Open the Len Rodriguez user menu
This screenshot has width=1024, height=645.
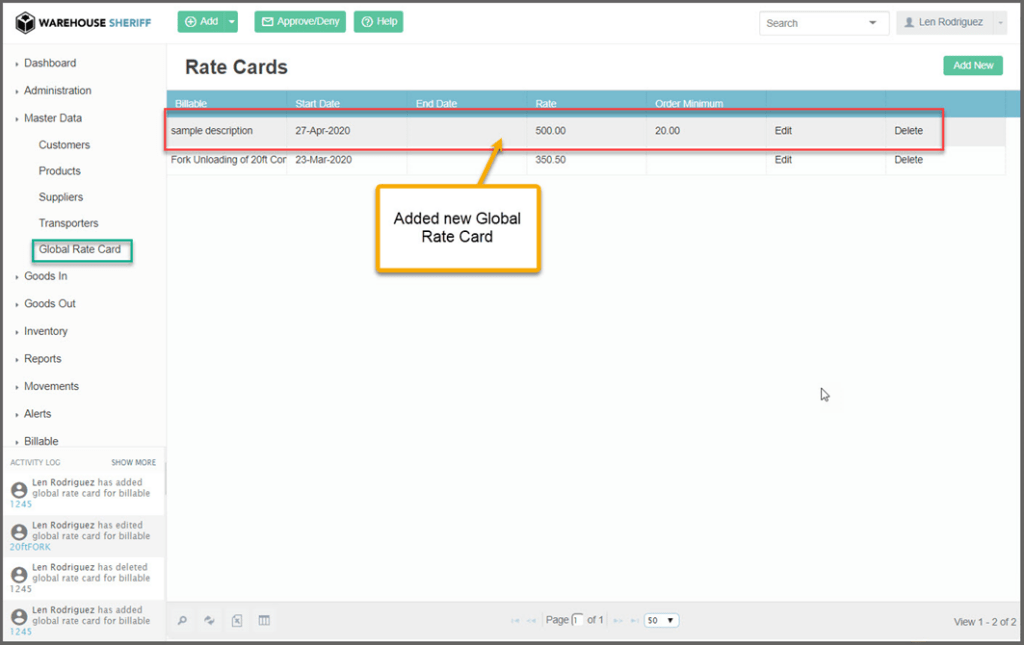pos(950,22)
